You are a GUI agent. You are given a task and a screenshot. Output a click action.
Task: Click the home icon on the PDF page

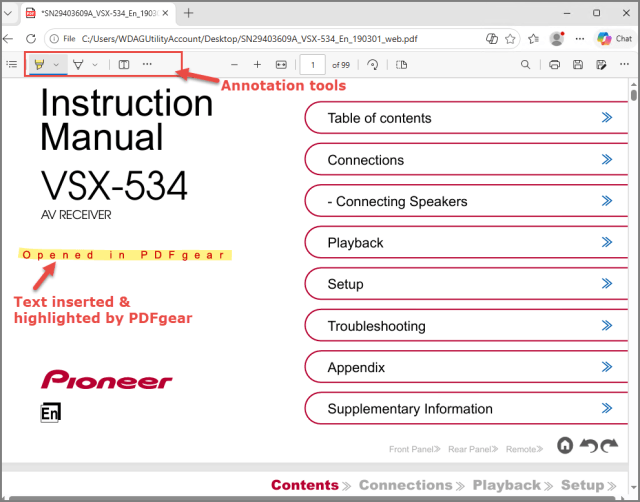tap(565, 445)
